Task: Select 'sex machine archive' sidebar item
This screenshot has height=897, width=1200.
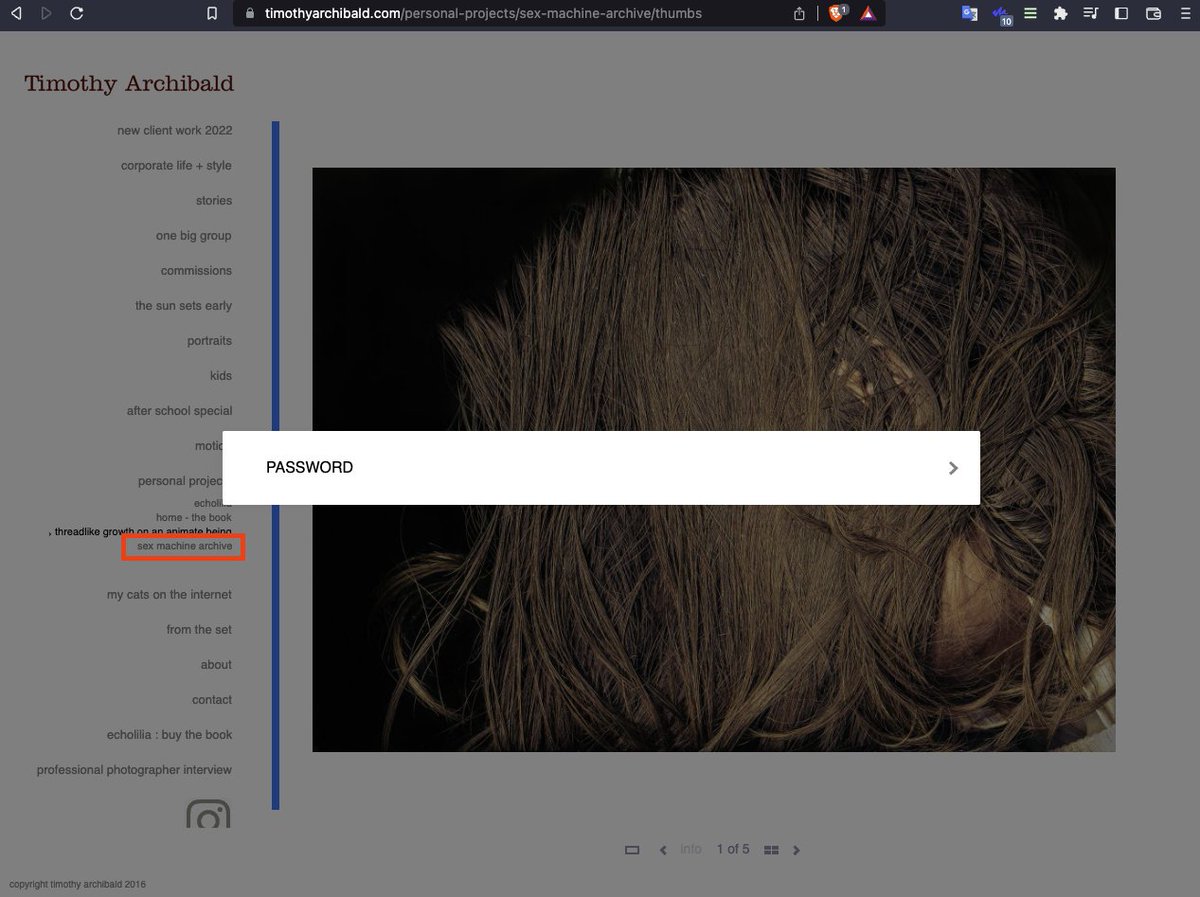Action: (x=184, y=546)
